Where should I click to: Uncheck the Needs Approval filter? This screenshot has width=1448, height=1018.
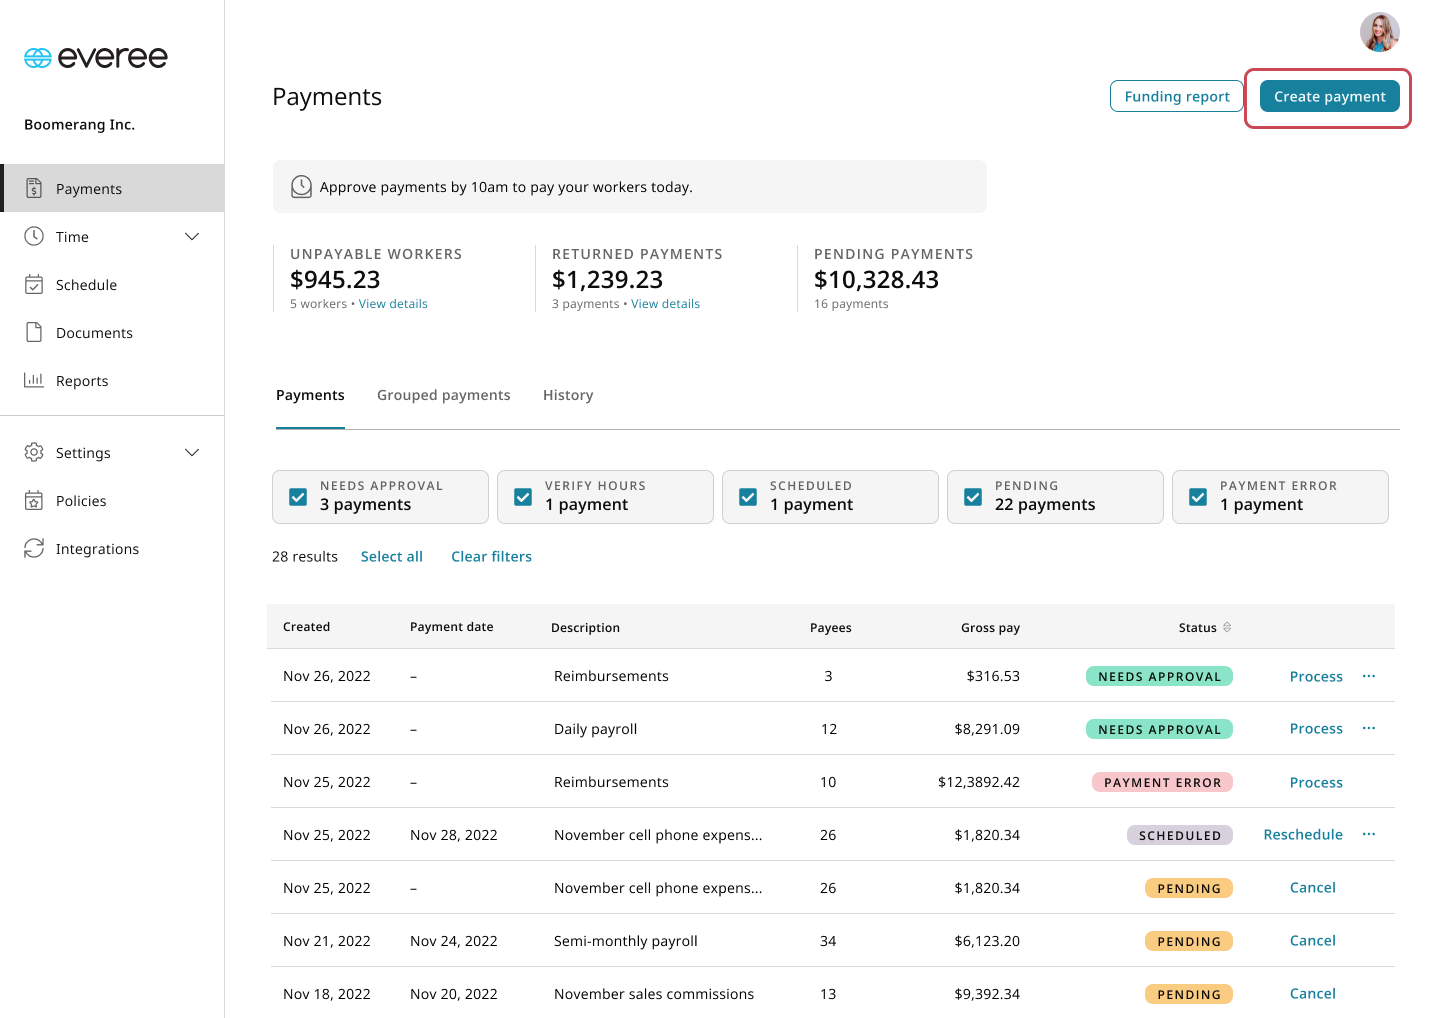(x=297, y=496)
